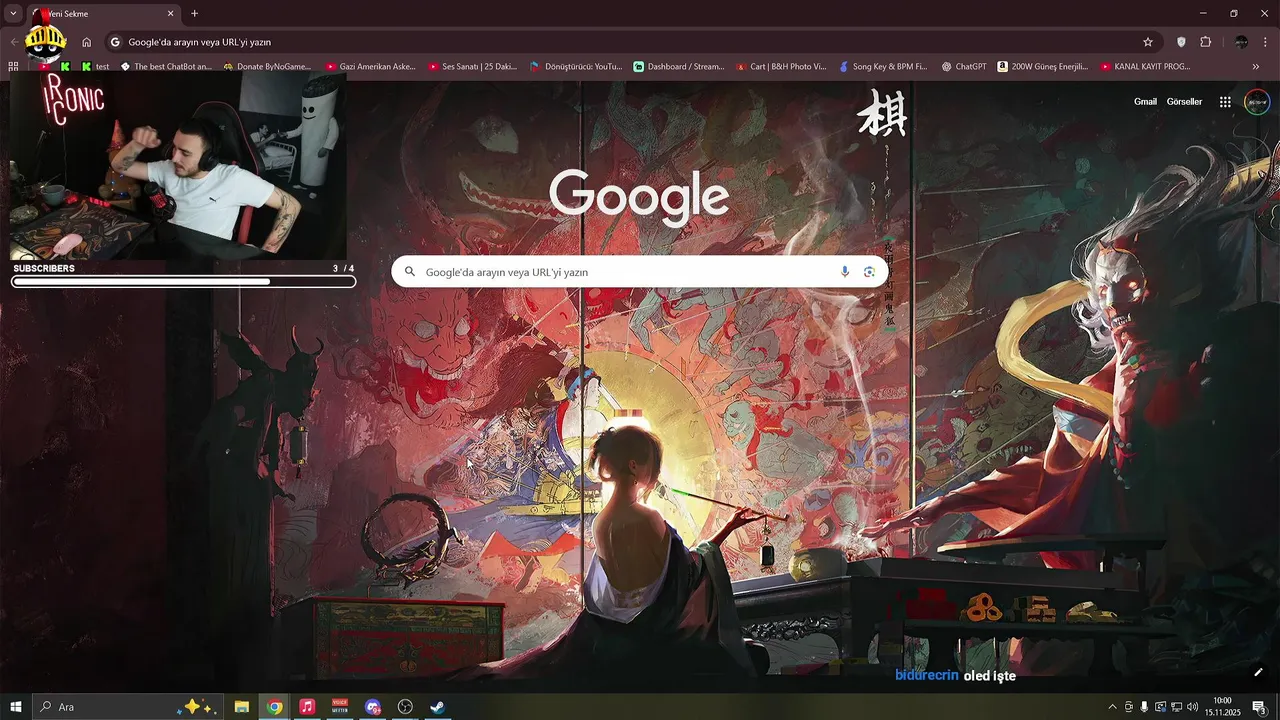
Task: Click the home icon in Chrome toolbar
Action: click(86, 42)
